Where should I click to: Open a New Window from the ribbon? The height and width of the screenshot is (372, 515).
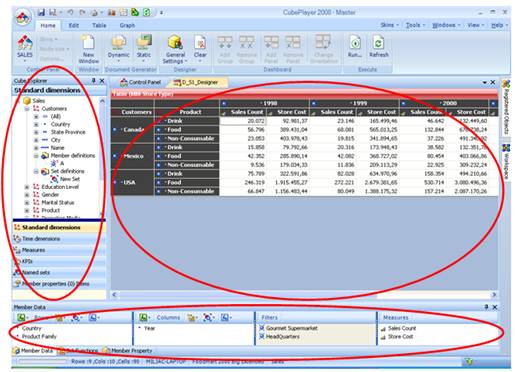(x=88, y=49)
